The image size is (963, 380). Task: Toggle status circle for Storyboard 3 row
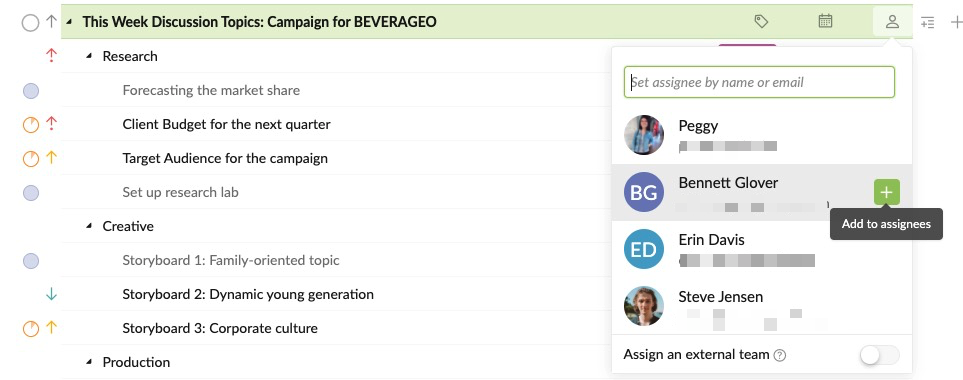pos(31,330)
